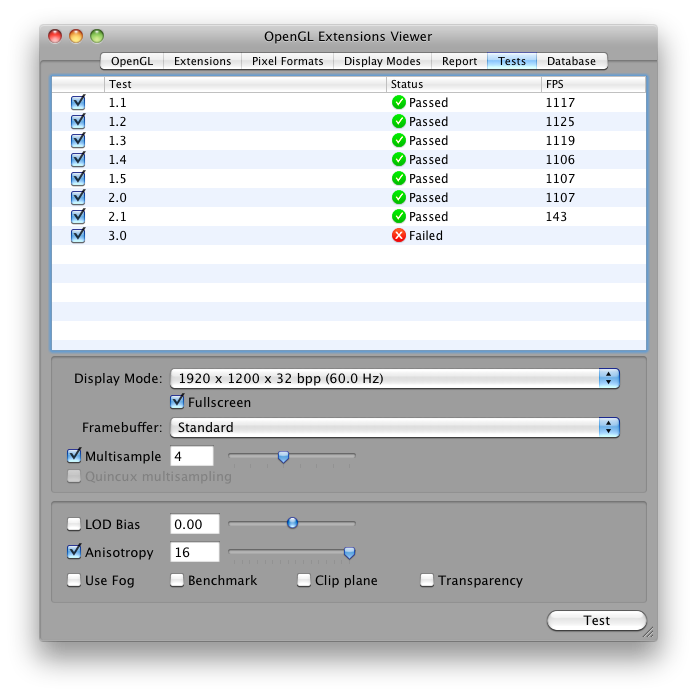Switch to the Report tab
Image resolution: width=697 pixels, height=696 pixels.
click(459, 61)
